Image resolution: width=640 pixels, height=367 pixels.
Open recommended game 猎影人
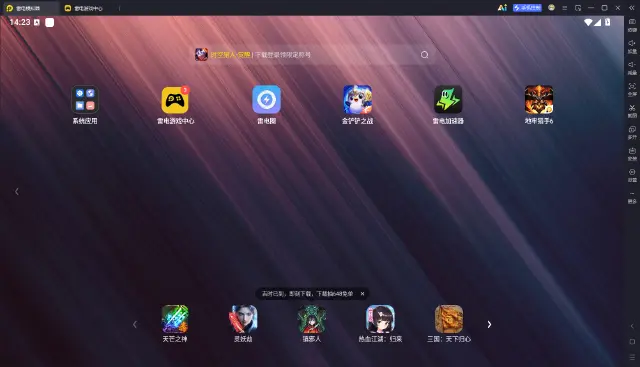[x=312, y=319]
